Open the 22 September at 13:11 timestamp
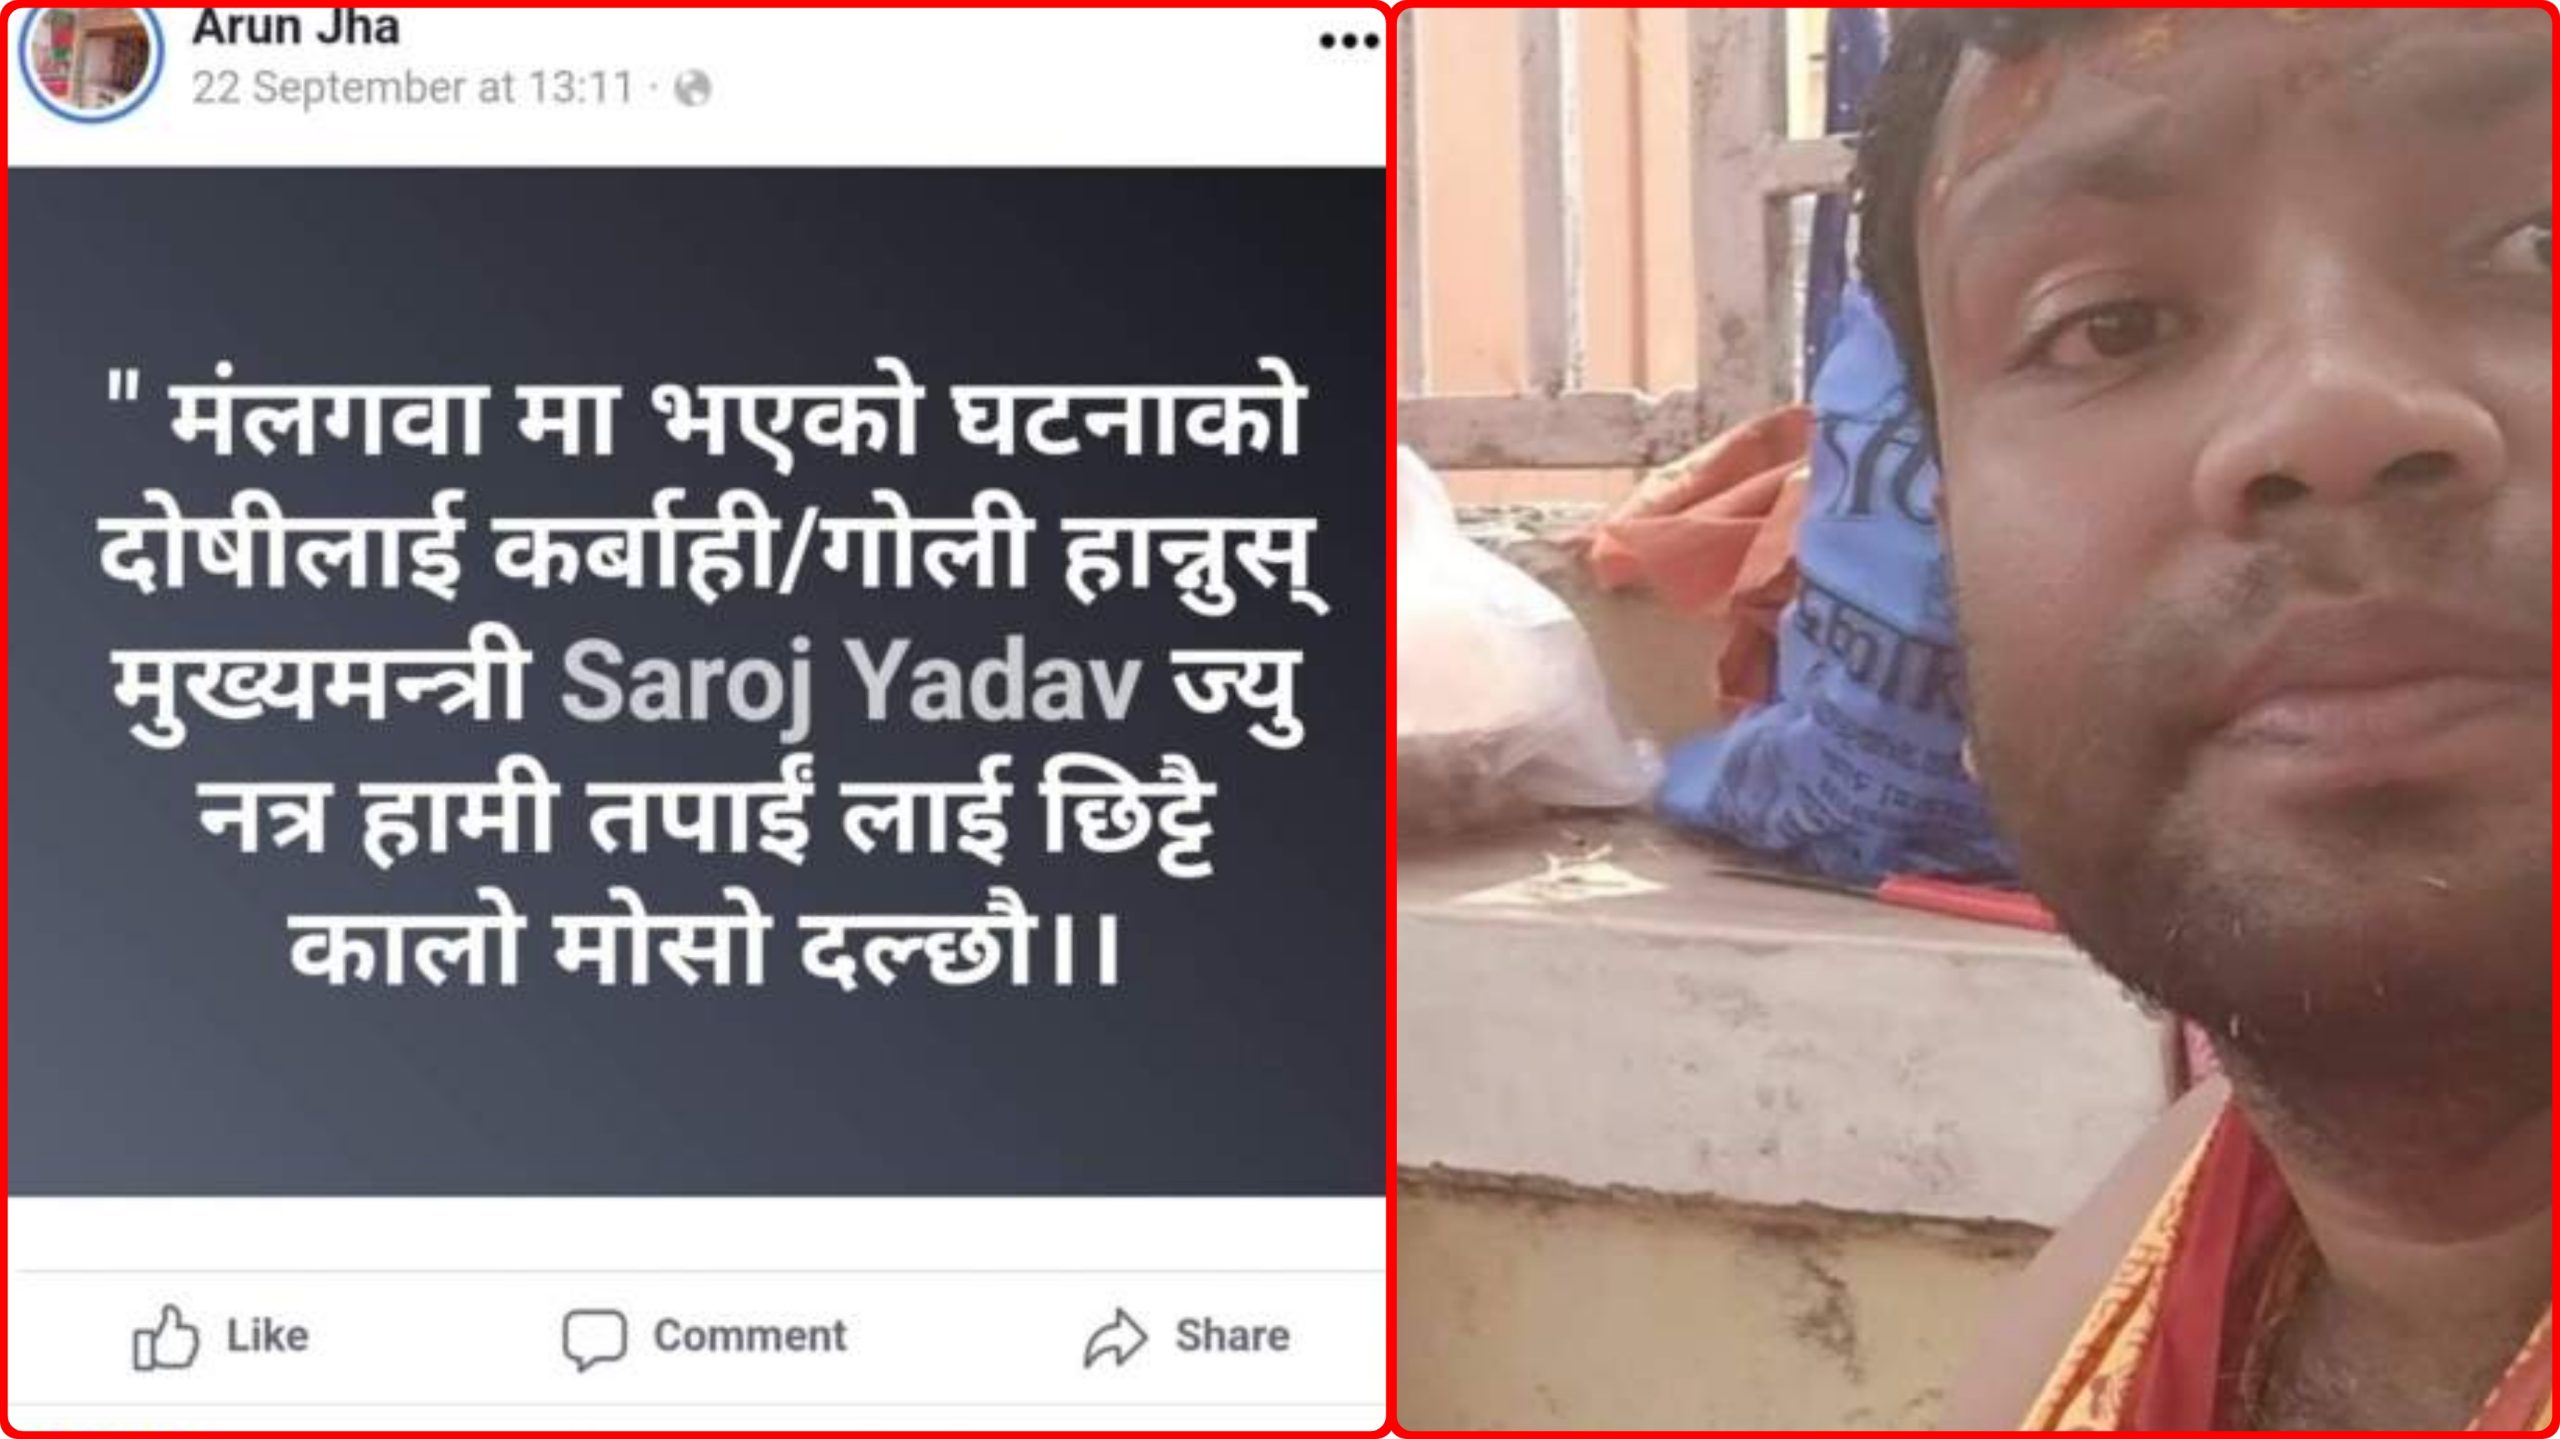 point(413,88)
